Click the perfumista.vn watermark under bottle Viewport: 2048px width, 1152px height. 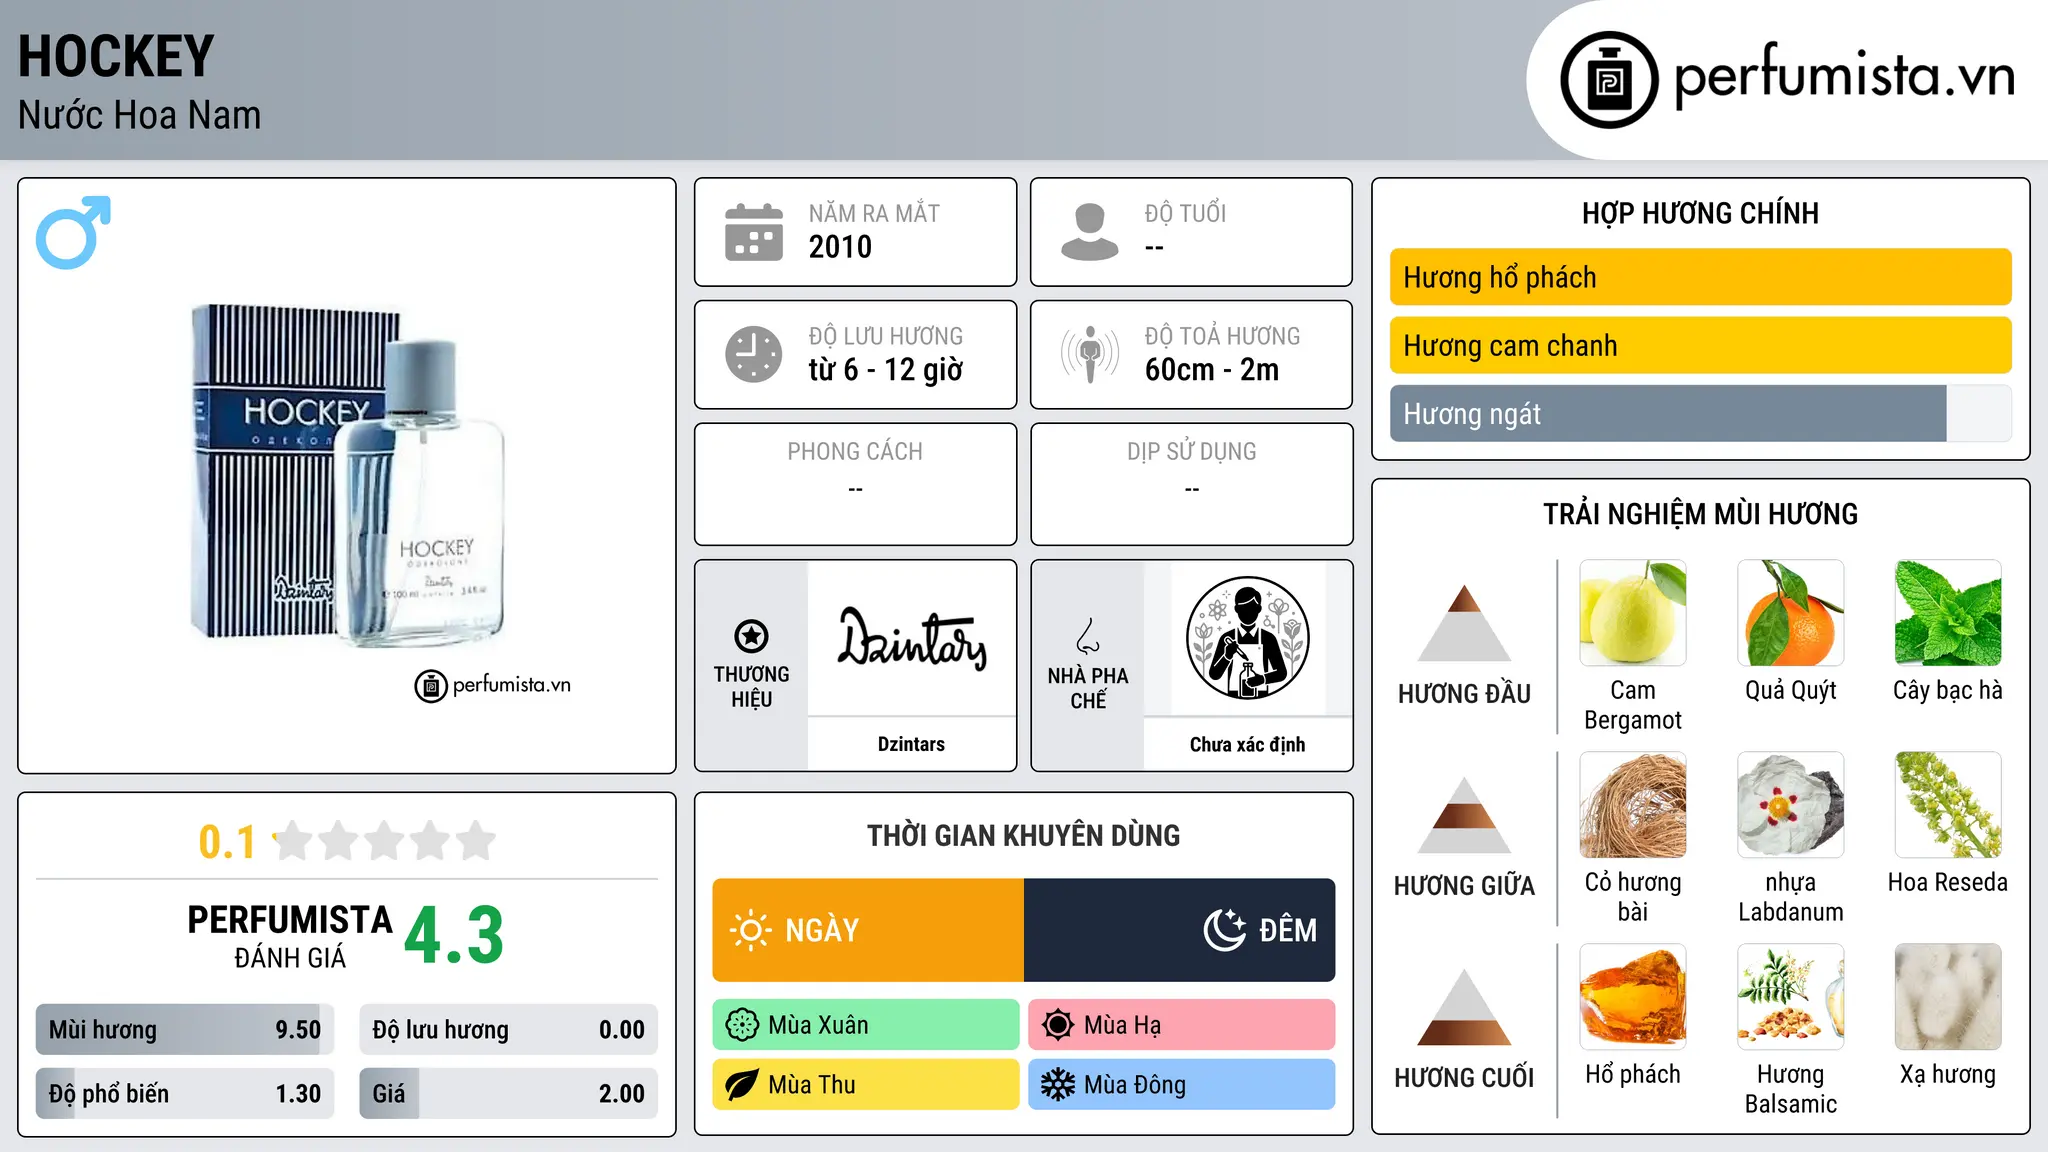click(493, 685)
